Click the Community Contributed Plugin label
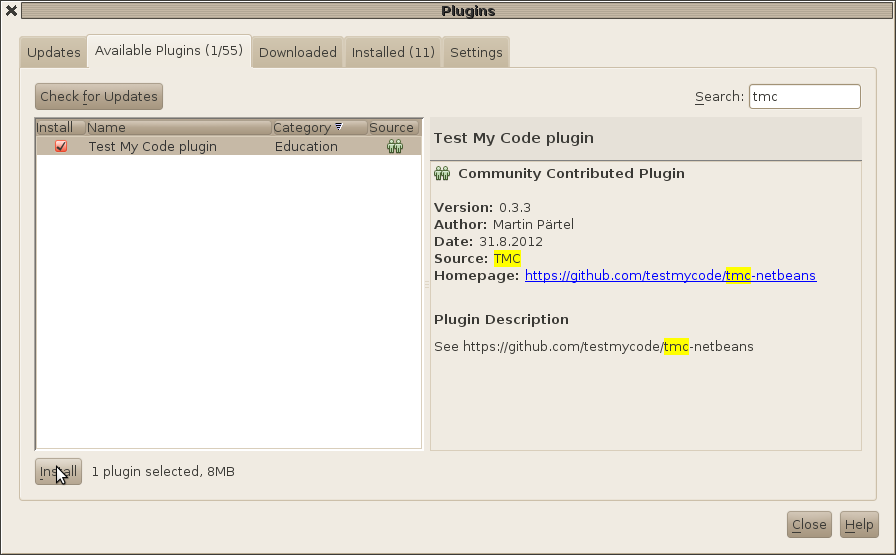This screenshot has width=896, height=555. (x=571, y=173)
